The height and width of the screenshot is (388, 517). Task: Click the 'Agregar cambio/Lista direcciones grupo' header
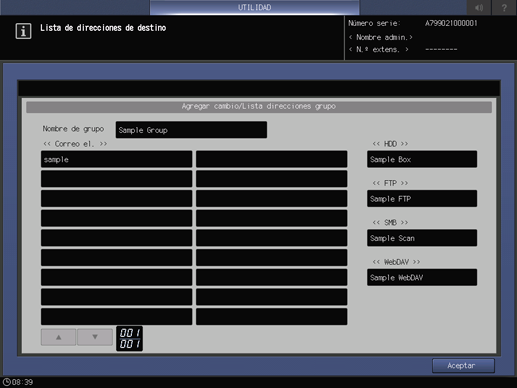(x=259, y=107)
